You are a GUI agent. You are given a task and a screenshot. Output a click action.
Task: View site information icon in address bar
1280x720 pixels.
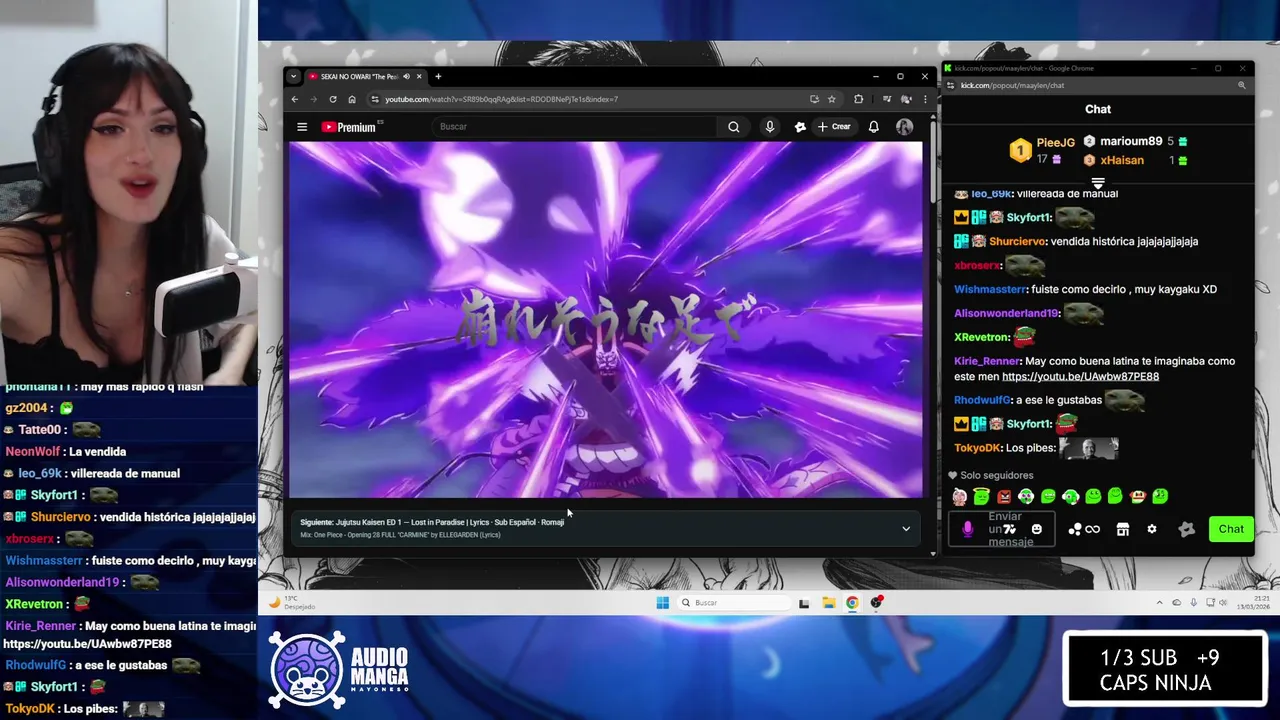point(375,99)
